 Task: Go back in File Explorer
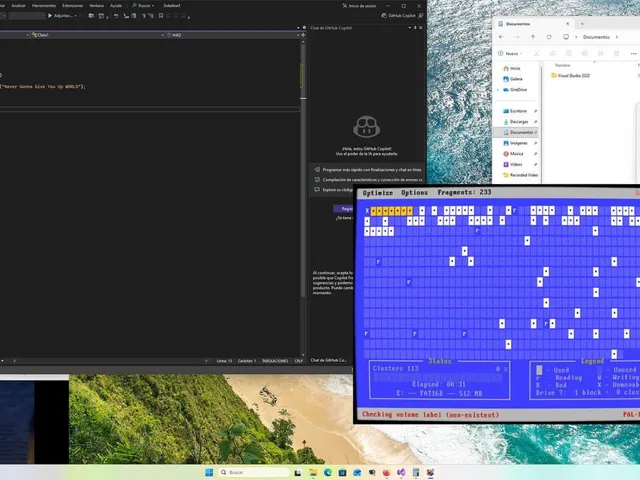pos(501,37)
